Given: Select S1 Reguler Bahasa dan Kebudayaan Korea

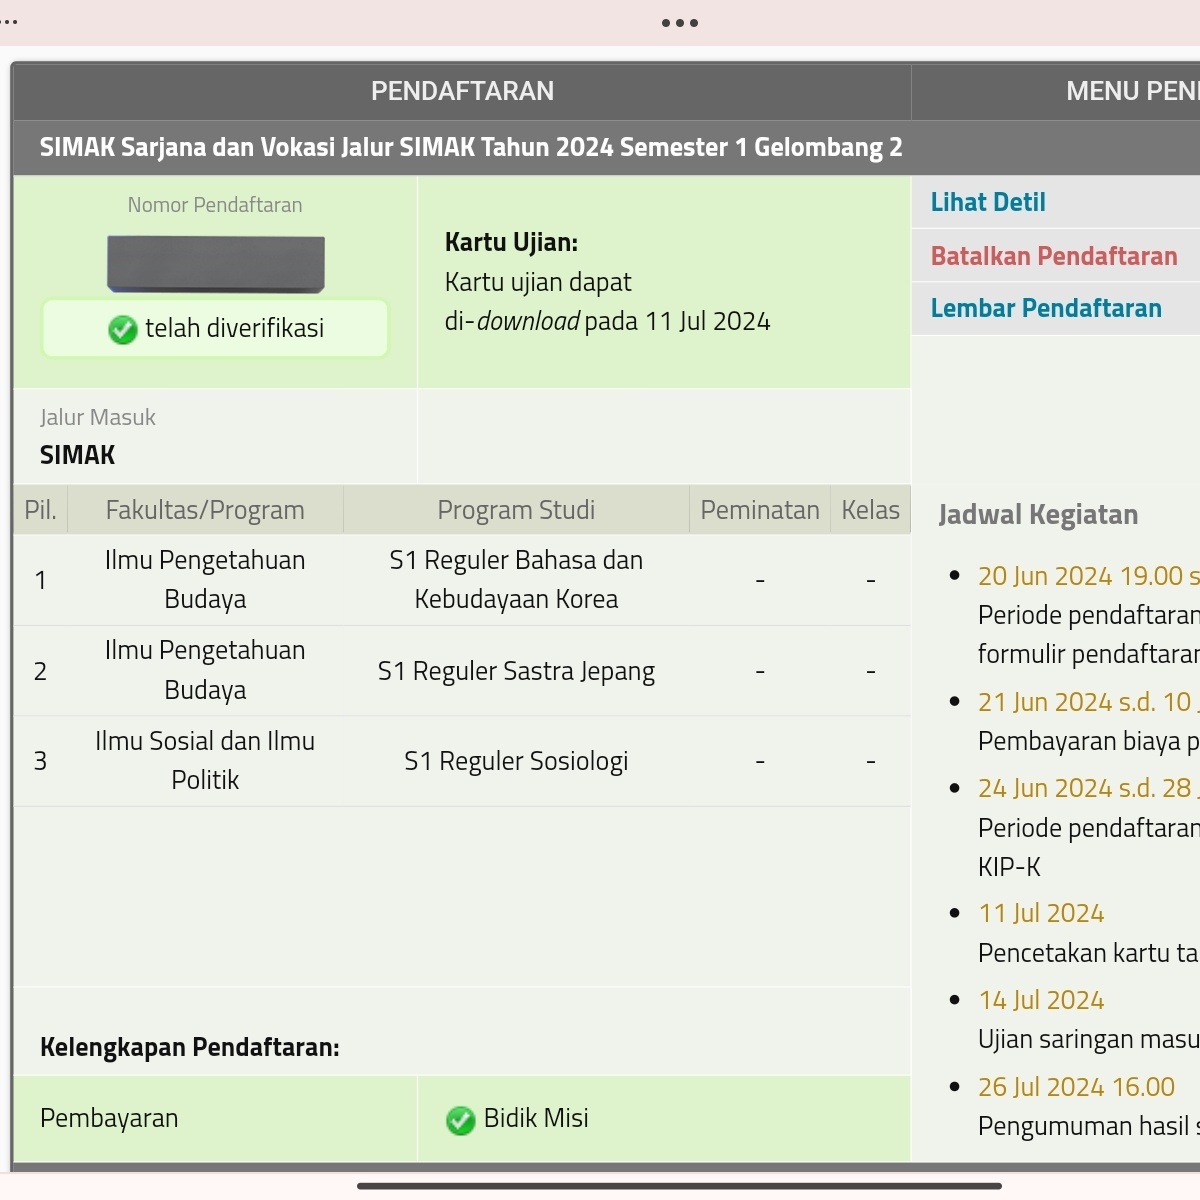Looking at the screenshot, I should [516, 580].
